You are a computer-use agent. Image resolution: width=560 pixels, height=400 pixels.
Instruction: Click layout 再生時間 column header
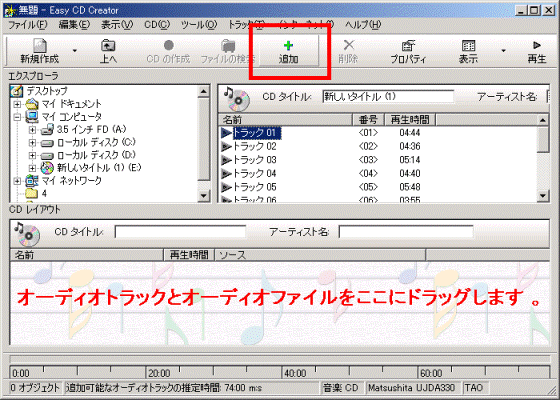point(189,255)
